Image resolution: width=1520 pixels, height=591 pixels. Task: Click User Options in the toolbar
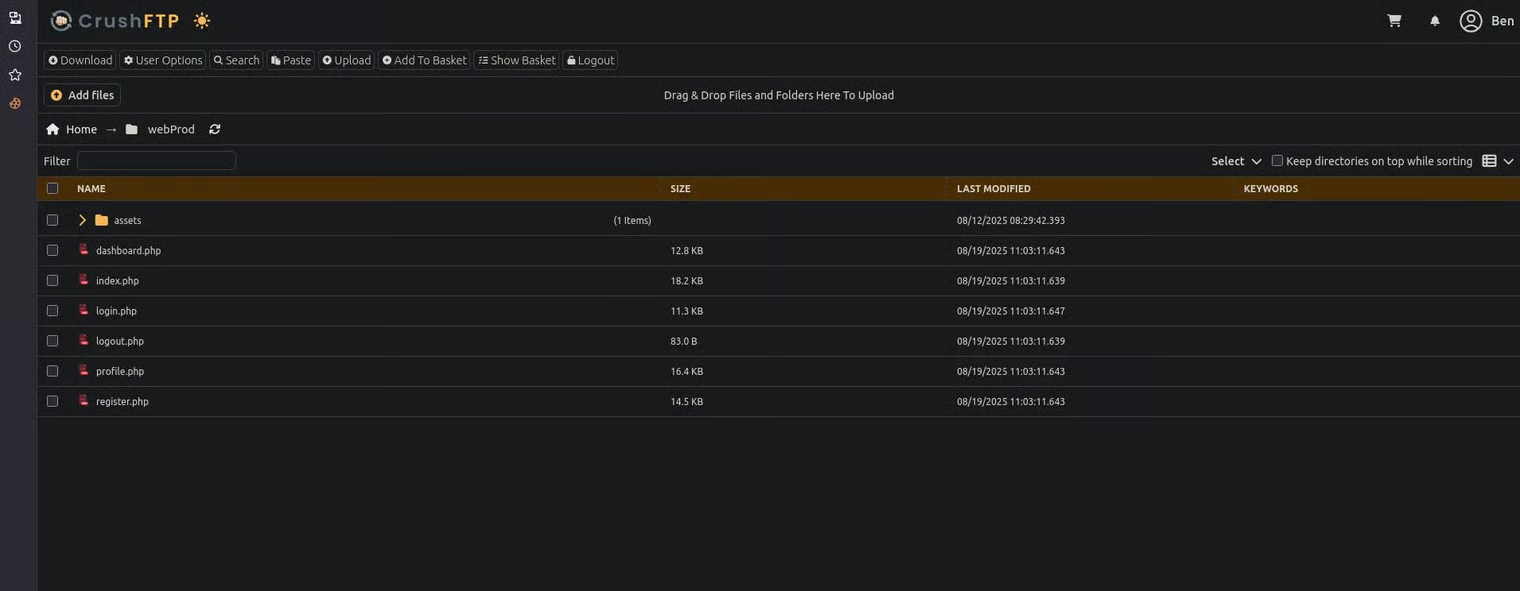point(163,61)
